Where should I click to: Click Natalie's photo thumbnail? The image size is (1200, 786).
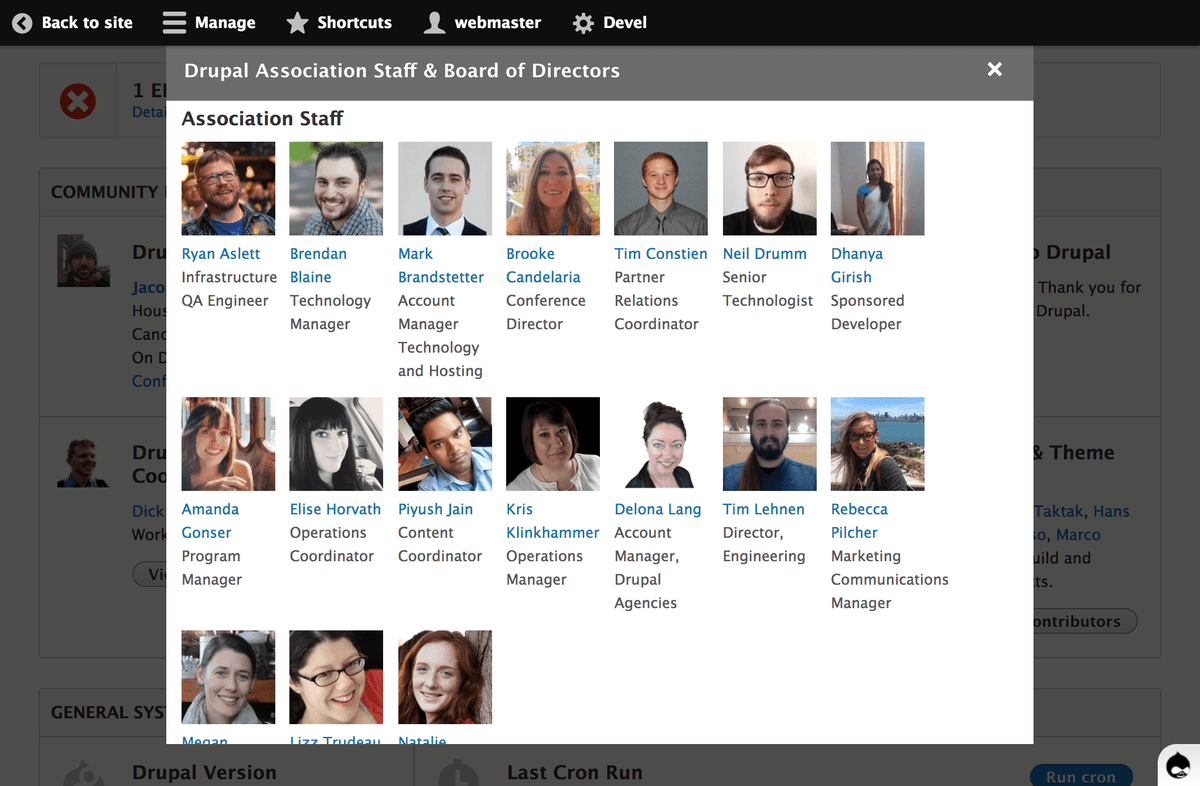[445, 677]
